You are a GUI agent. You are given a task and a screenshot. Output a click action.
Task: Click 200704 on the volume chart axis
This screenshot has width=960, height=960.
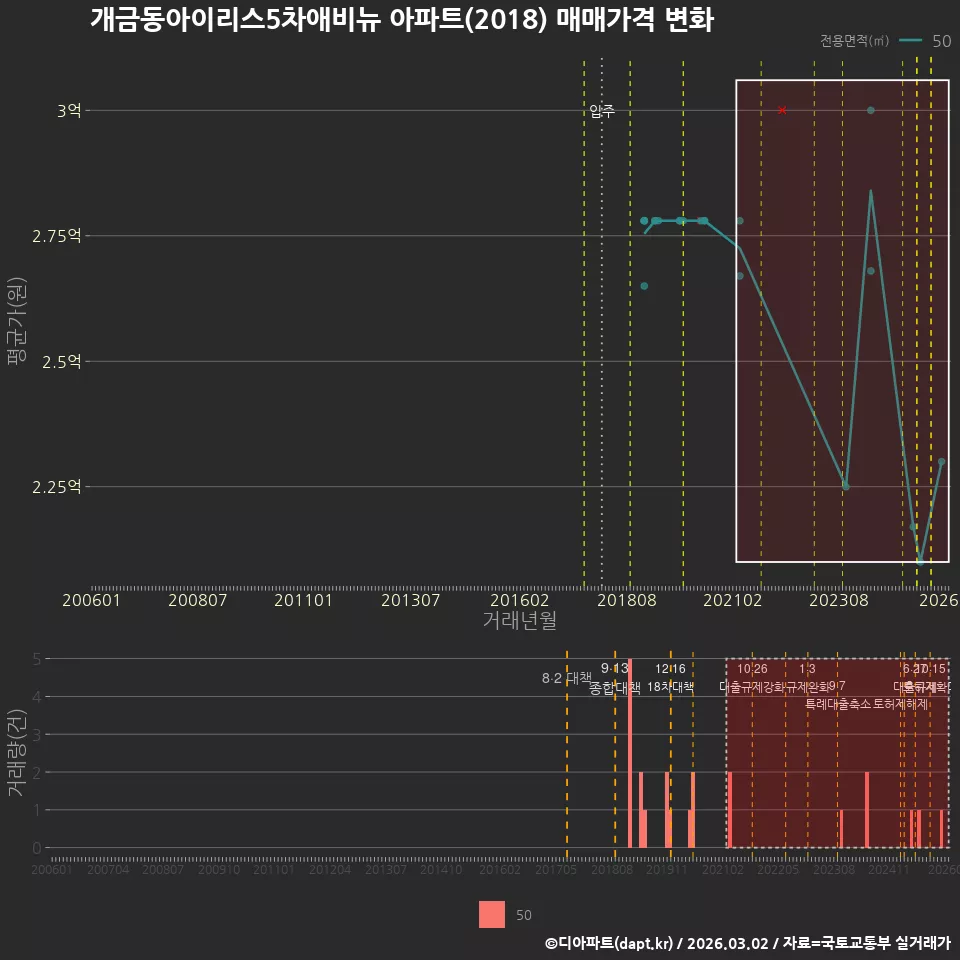(x=108, y=869)
